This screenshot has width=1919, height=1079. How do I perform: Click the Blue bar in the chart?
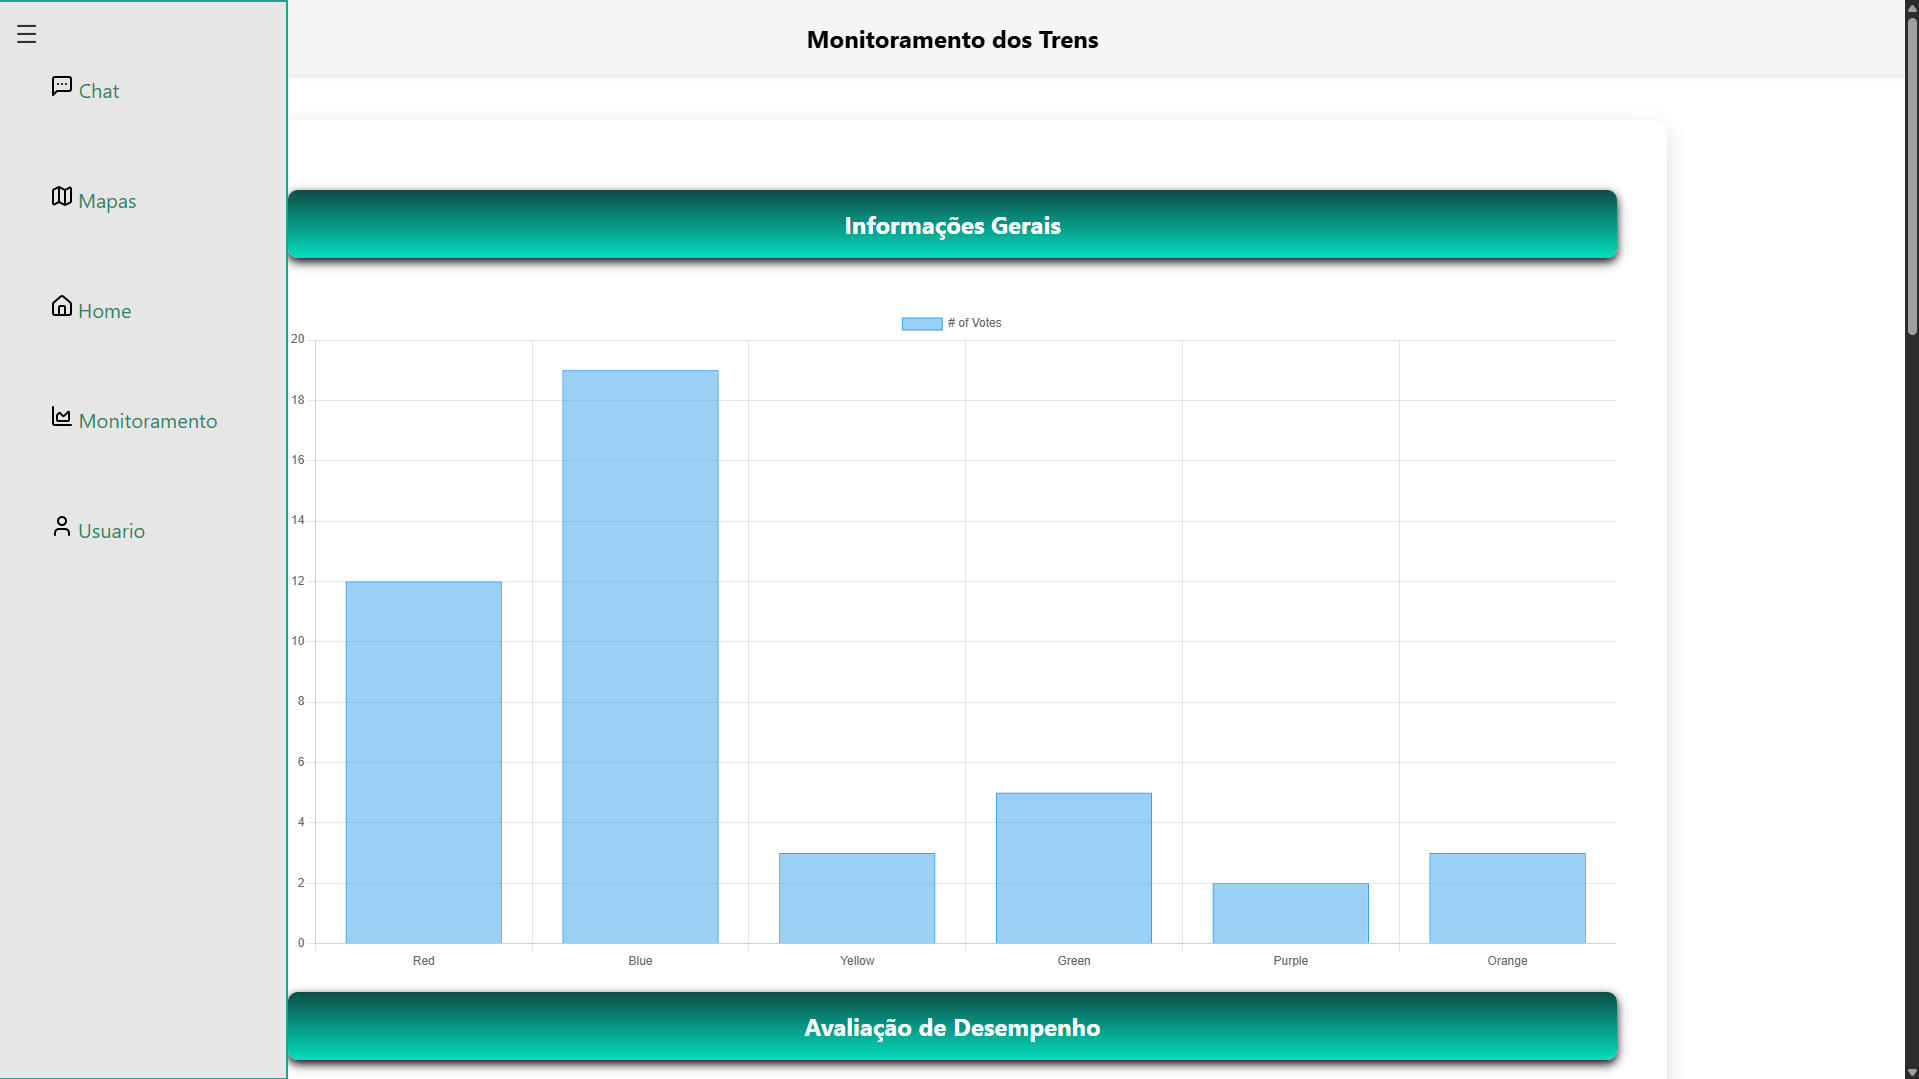click(x=640, y=657)
